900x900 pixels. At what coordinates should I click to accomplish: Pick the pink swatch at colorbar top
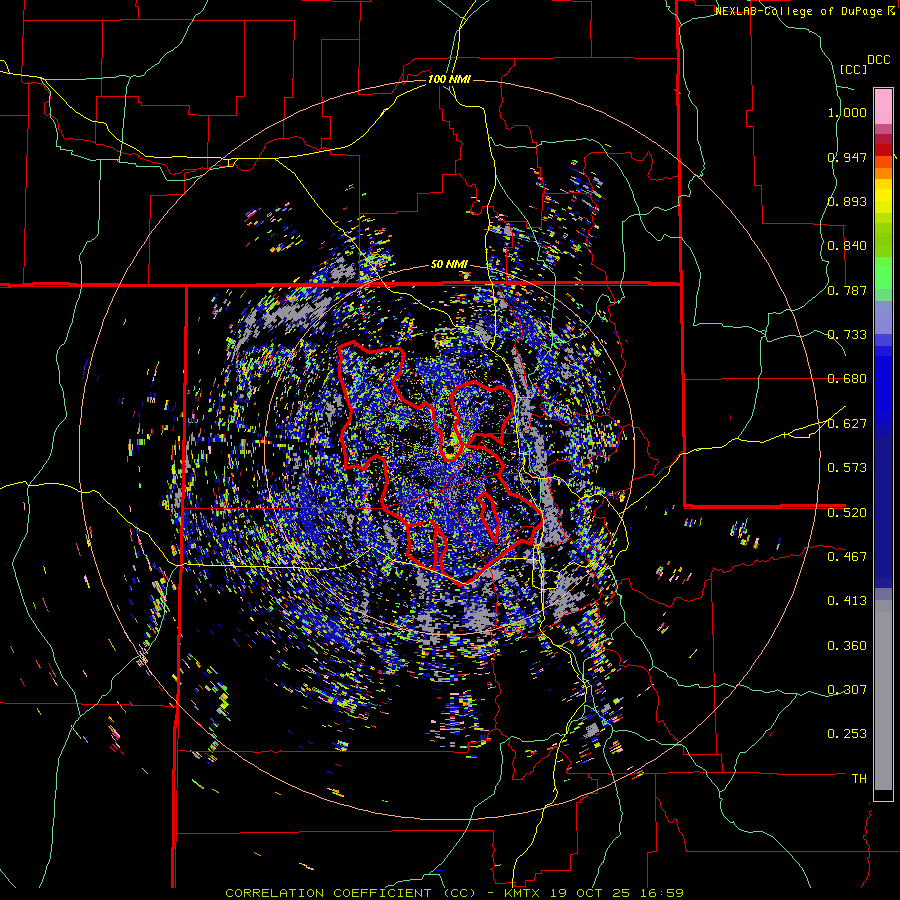coord(883,106)
